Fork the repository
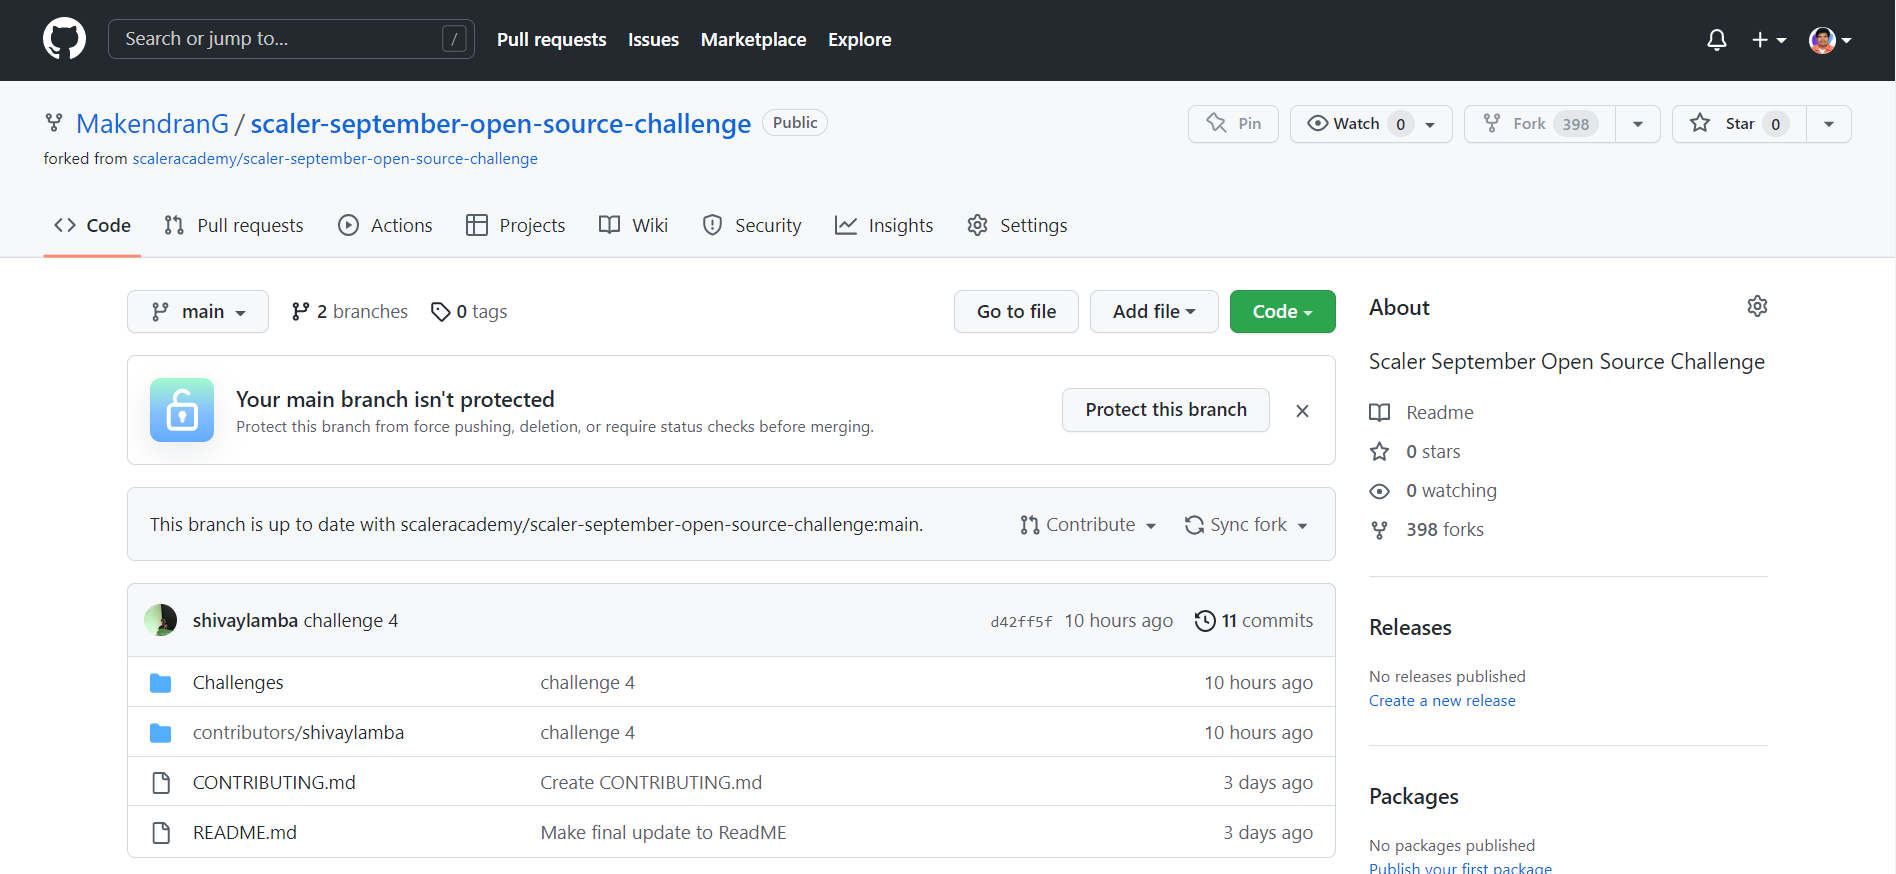Viewport: 1896px width, 874px height. tap(1540, 124)
